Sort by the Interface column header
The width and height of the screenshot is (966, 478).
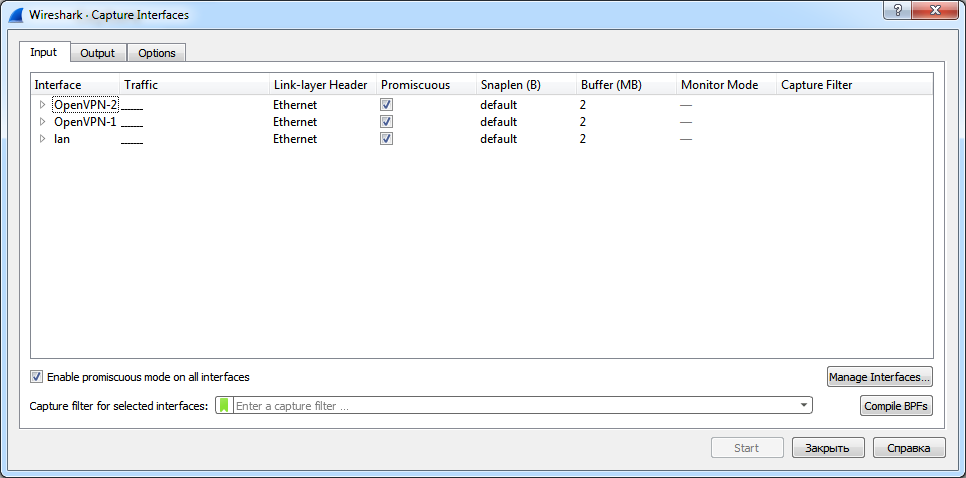[75, 85]
